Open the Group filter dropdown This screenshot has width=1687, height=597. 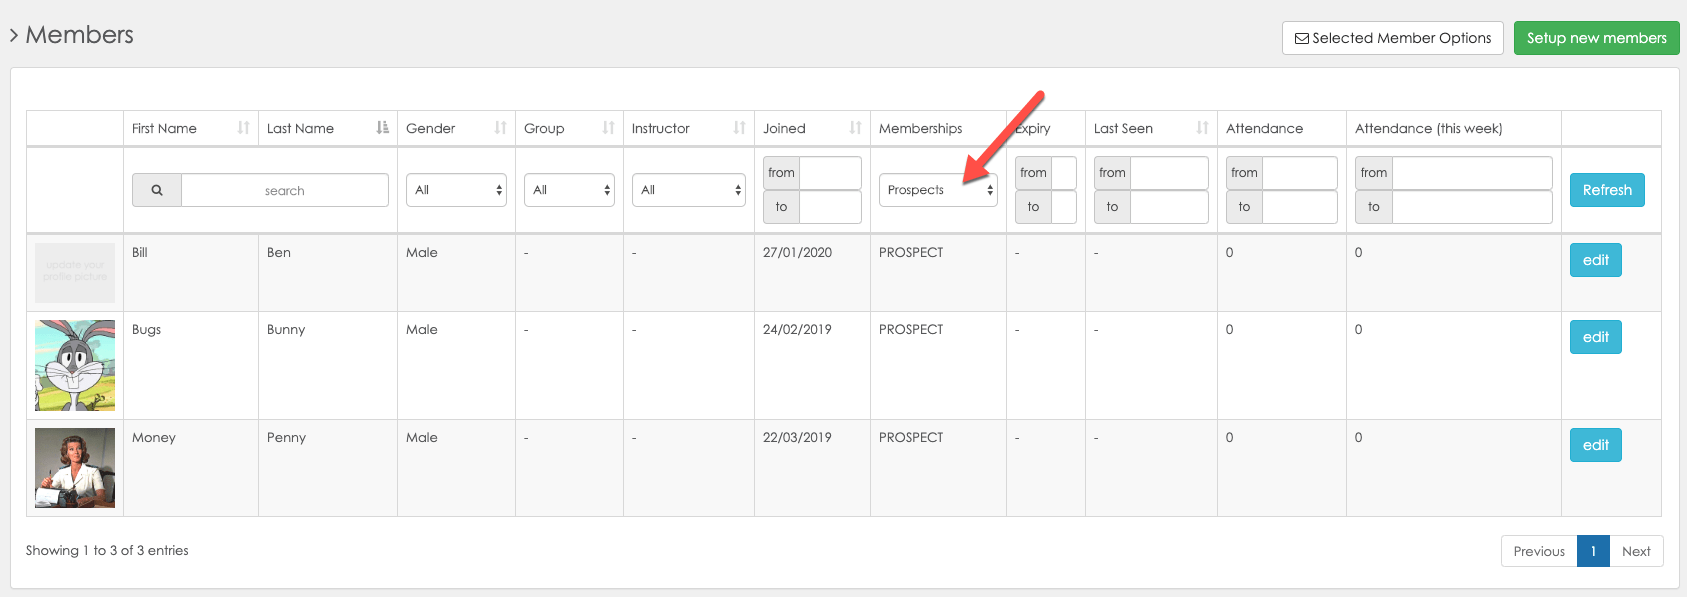569,190
